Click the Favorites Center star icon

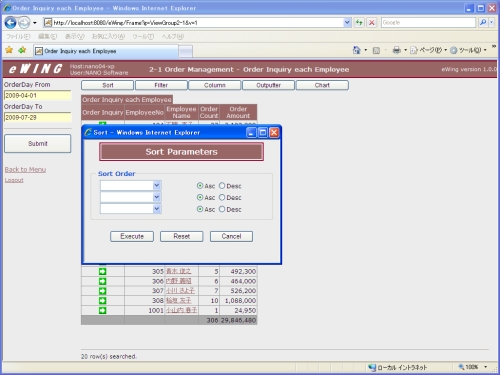(x=9, y=50)
